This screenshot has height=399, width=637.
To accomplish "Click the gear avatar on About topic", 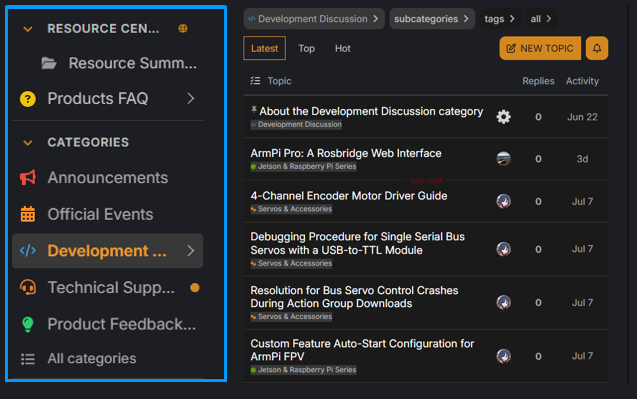I will 503,117.
